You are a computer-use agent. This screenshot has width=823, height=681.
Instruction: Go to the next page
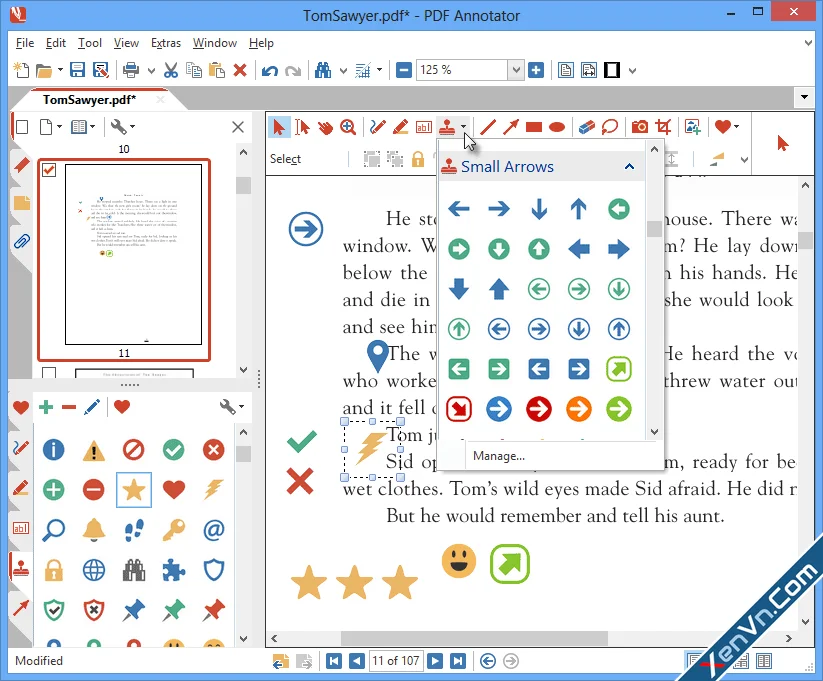[435, 661]
